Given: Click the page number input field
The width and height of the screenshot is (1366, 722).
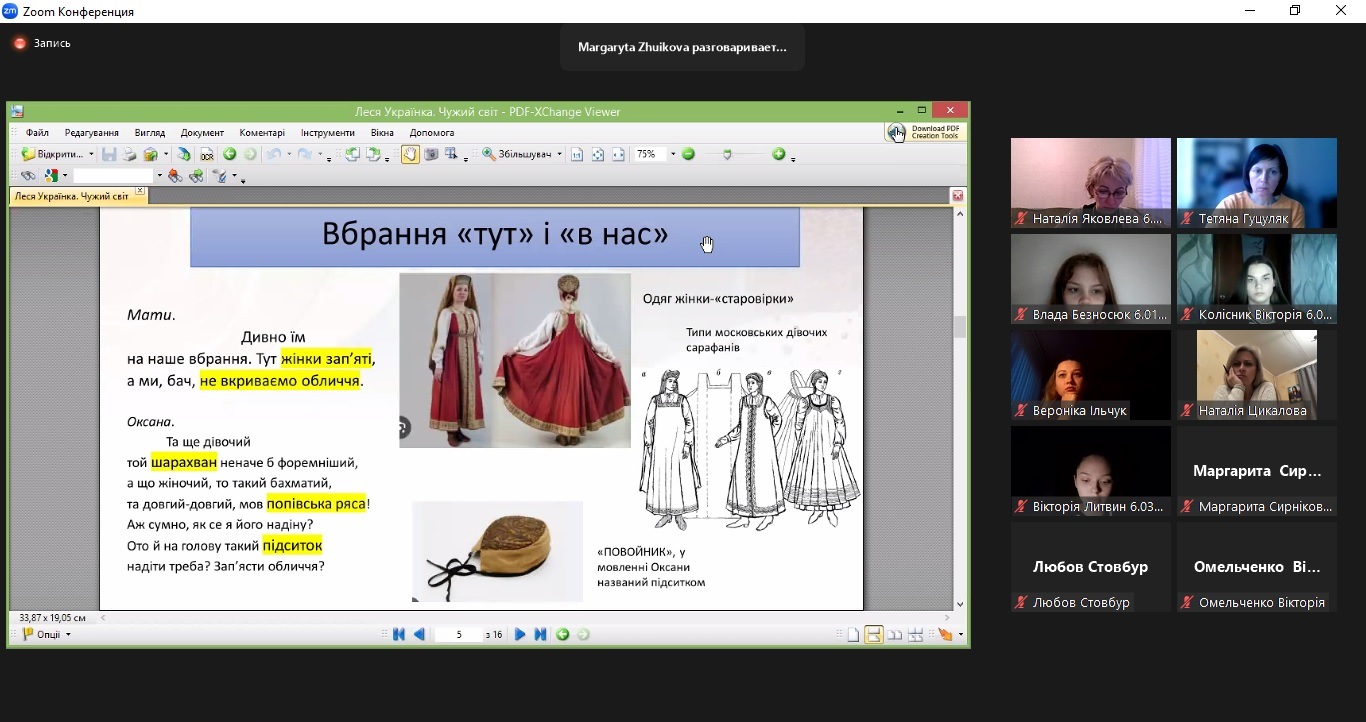Looking at the screenshot, I should click(x=460, y=634).
